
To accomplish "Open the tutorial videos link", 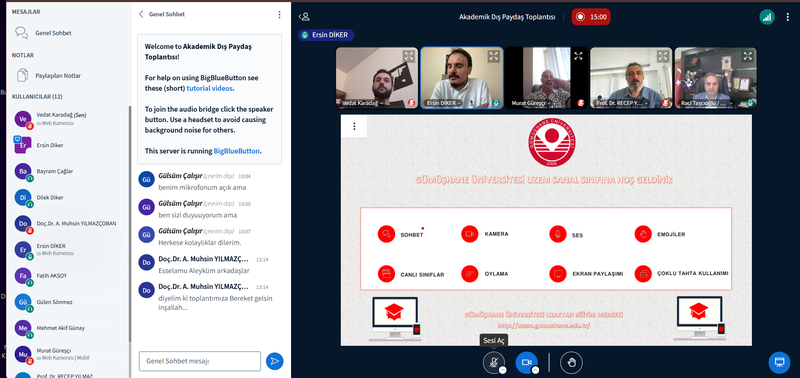I will tap(209, 88).
